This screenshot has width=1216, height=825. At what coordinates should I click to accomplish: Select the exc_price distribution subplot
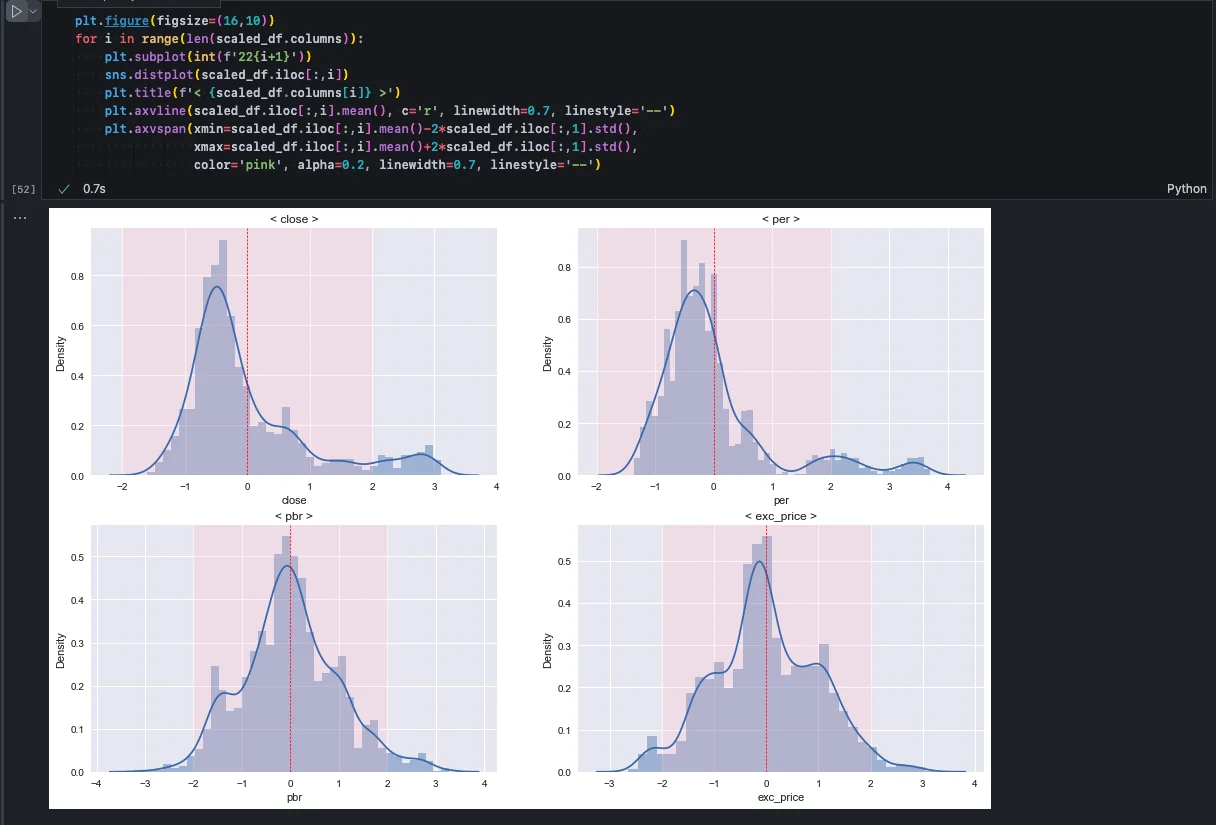(x=780, y=649)
